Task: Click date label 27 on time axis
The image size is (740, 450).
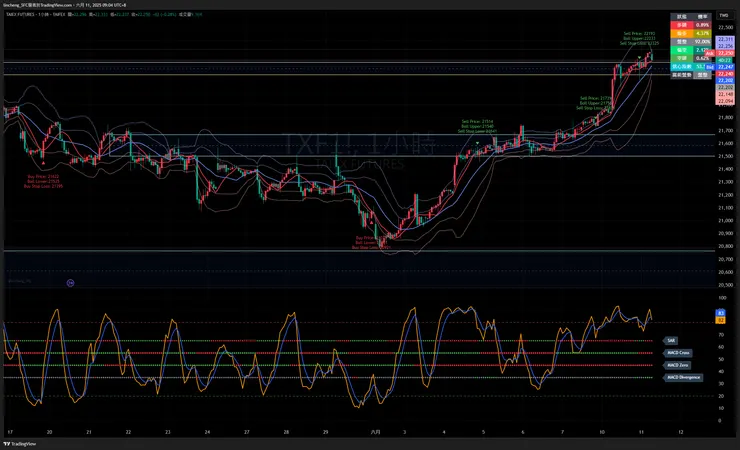Action: pos(247,432)
